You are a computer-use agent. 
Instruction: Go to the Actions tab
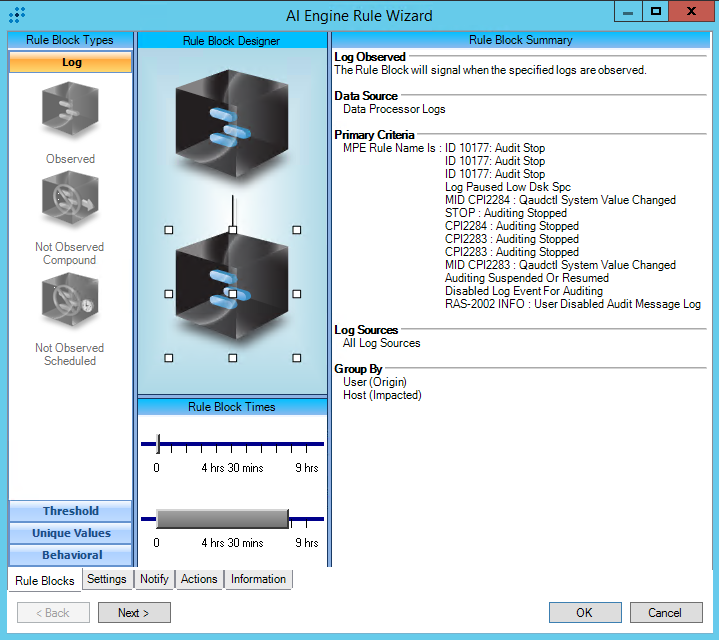199,579
